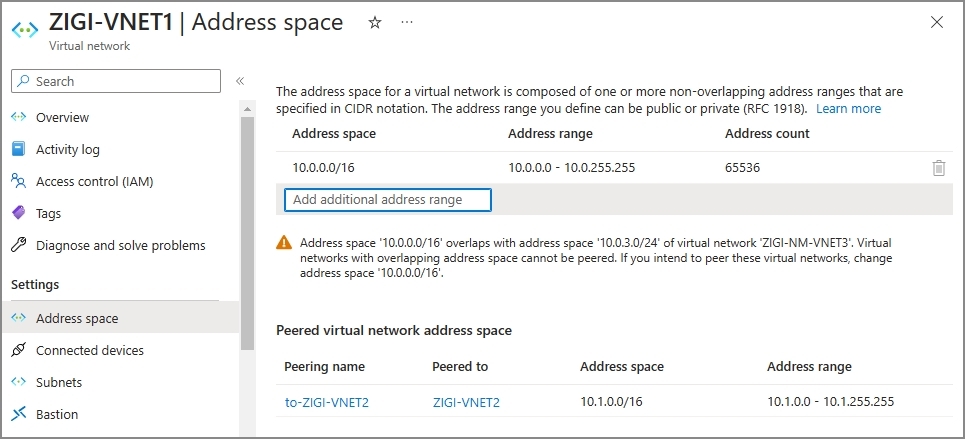
Task: Select the Access control (IAM) icon
Action: click(x=19, y=181)
